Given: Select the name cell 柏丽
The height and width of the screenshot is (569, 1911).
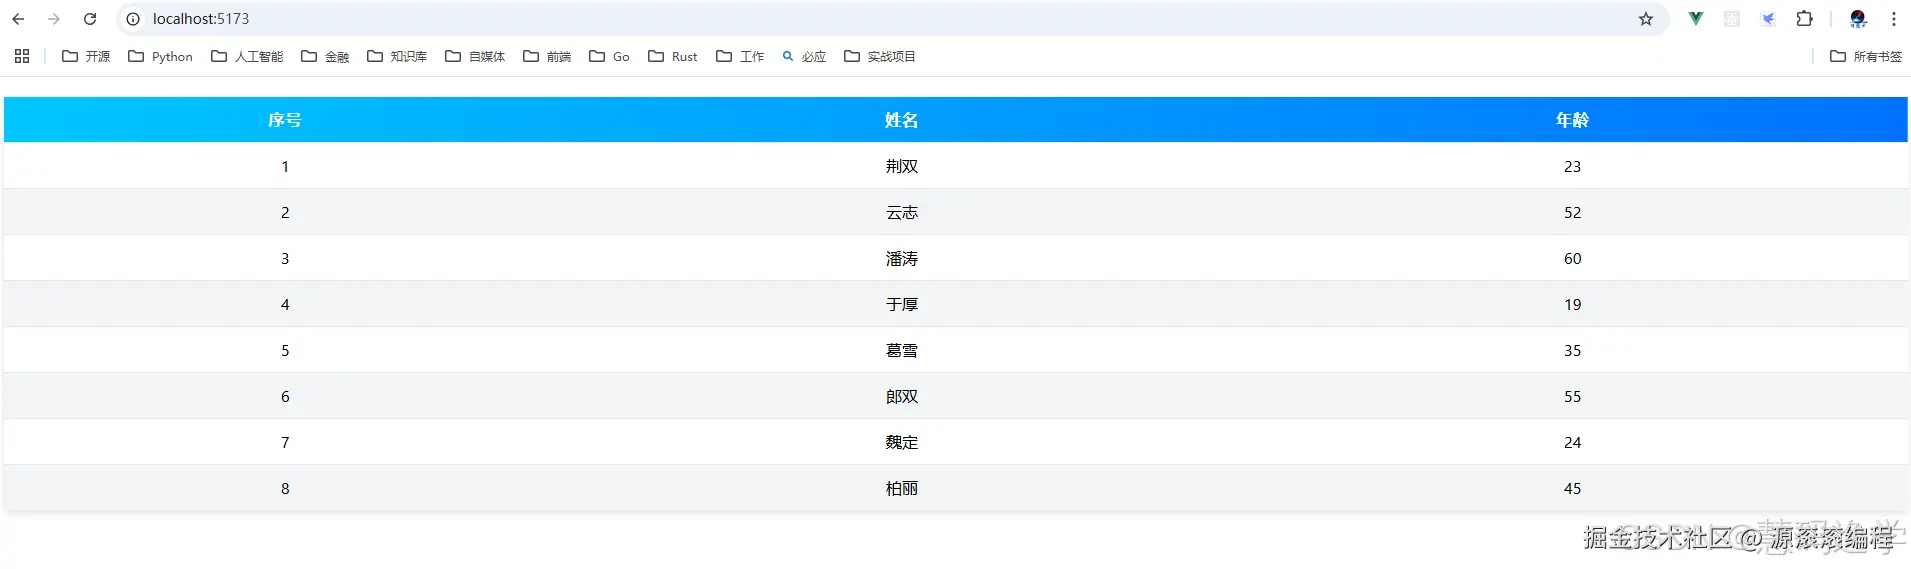Looking at the screenshot, I should (x=901, y=488).
